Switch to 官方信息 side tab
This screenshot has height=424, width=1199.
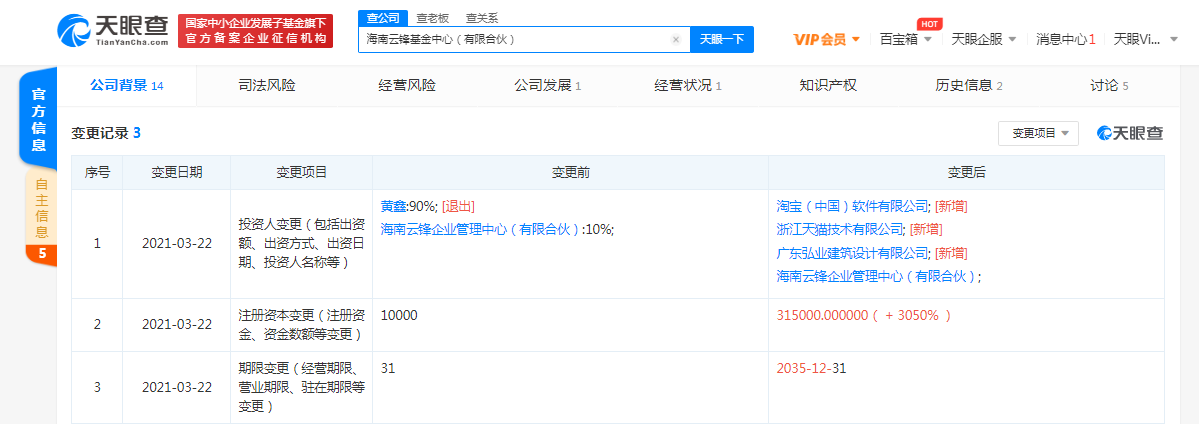click(38, 119)
